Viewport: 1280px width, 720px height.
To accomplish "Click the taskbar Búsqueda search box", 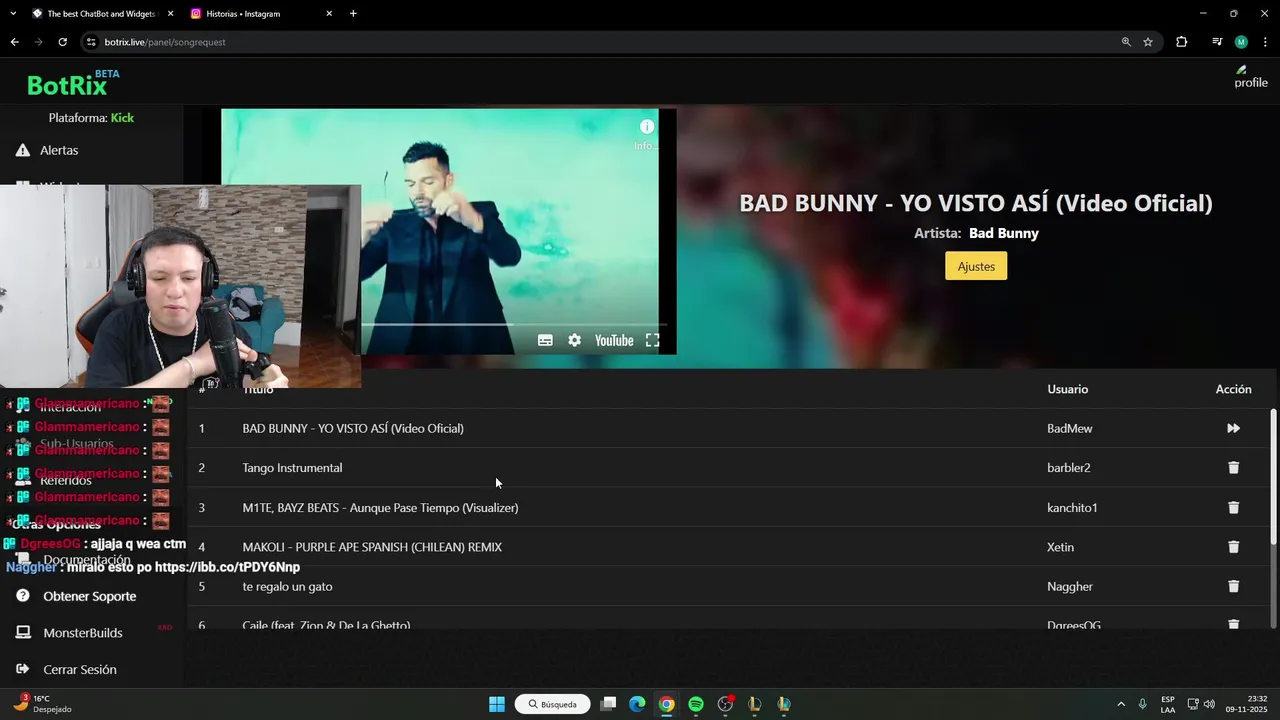I will pyautogui.click(x=552, y=704).
